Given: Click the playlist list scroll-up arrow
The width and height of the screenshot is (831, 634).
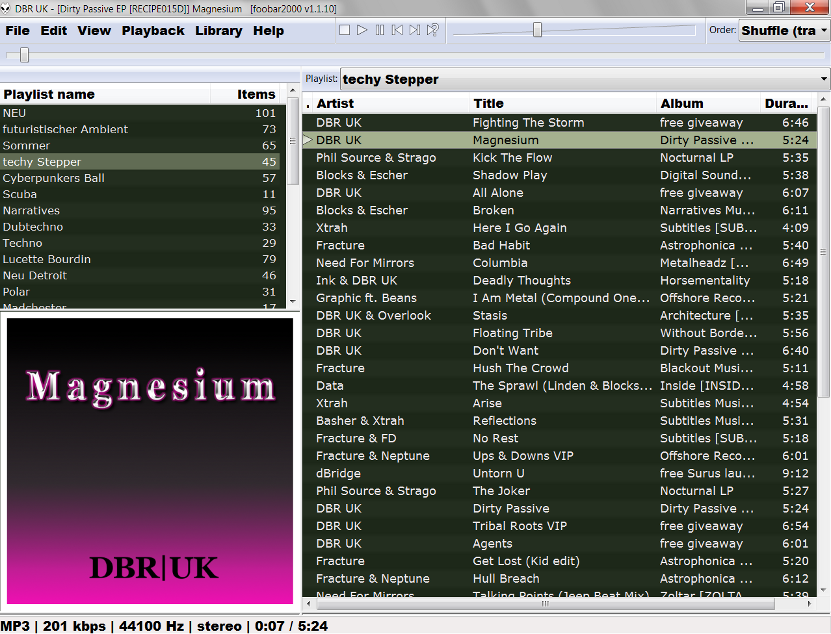Looking at the screenshot, I should pyautogui.click(x=293, y=90).
